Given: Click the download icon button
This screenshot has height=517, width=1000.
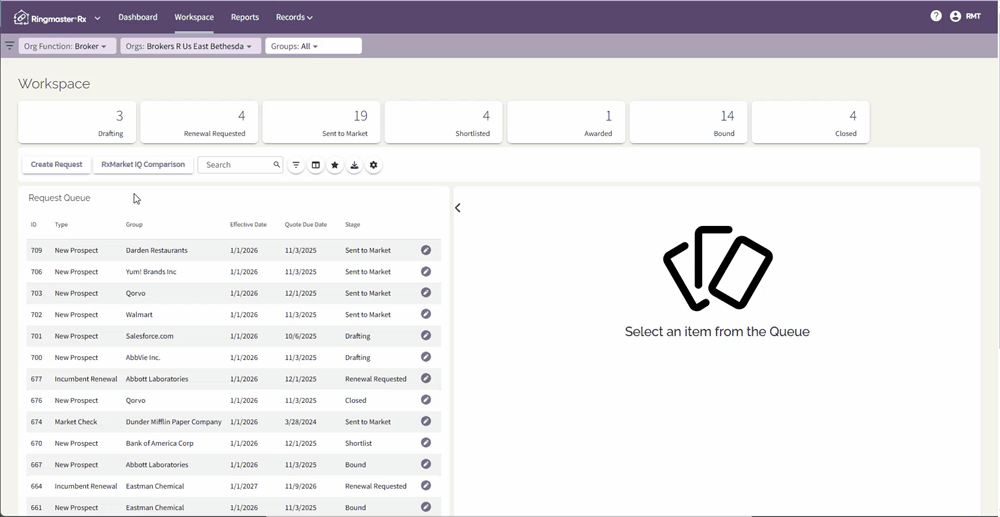Looking at the screenshot, I should pyautogui.click(x=354, y=165).
